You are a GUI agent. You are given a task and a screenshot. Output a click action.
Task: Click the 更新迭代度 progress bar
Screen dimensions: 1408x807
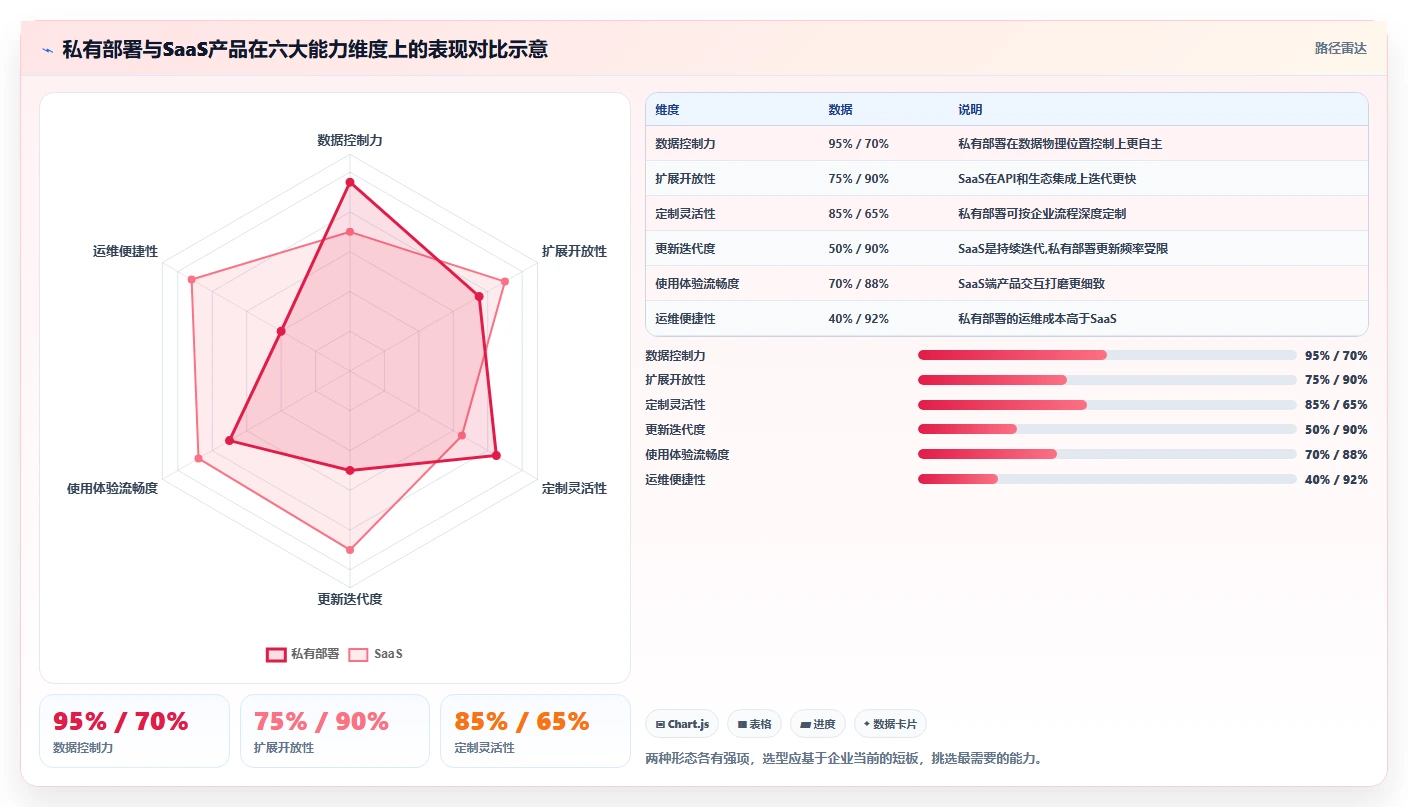tap(1107, 430)
